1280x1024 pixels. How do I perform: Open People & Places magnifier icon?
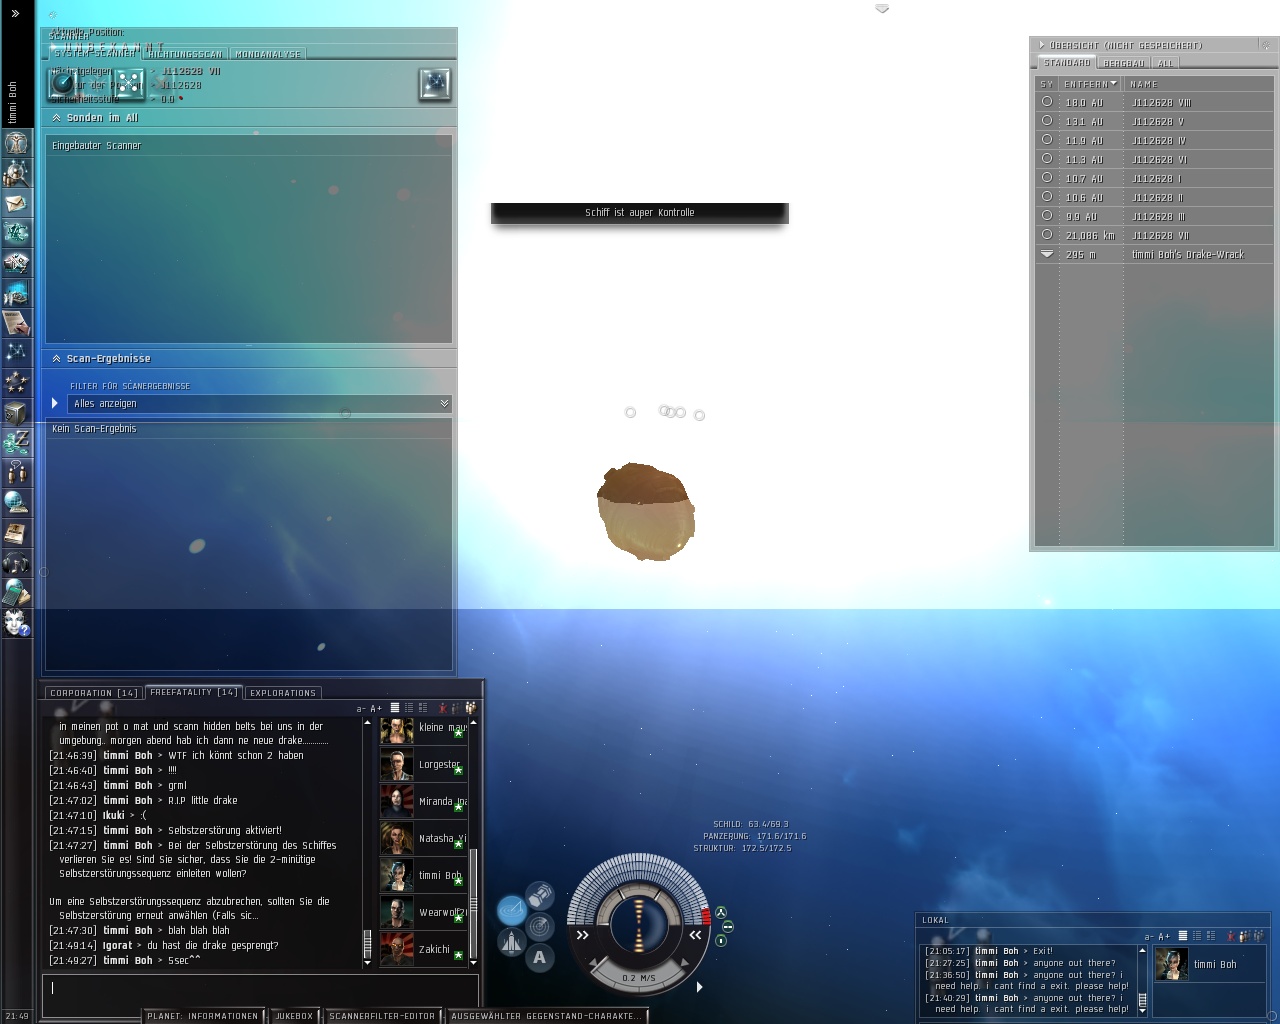tap(16, 173)
